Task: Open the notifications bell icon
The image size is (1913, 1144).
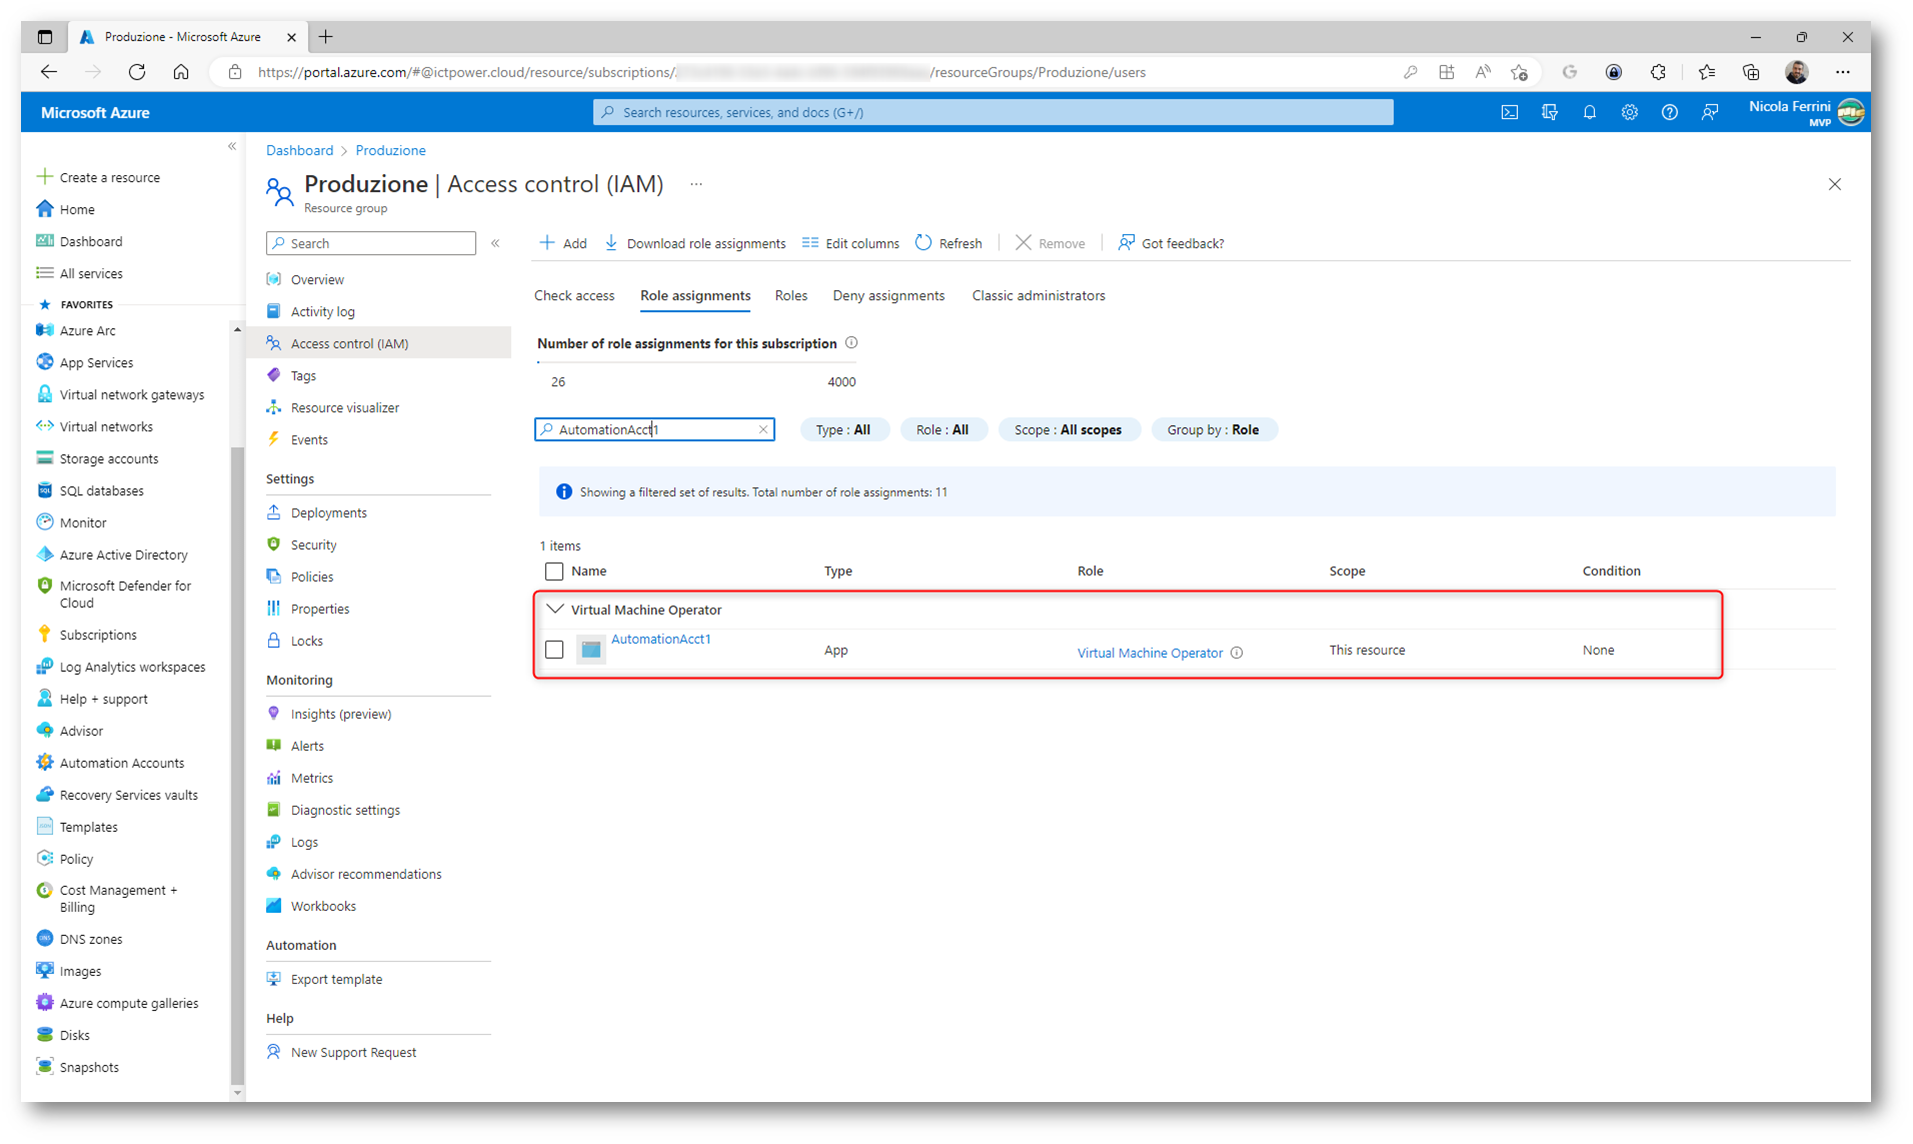Action: [x=1589, y=112]
